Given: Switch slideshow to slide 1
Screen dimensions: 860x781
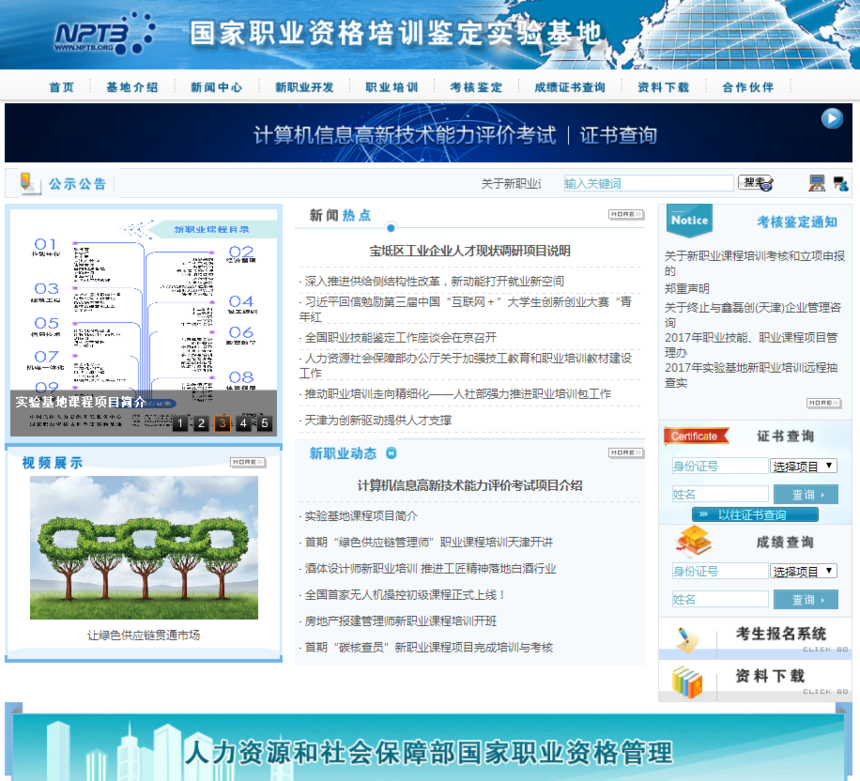Looking at the screenshot, I should pyautogui.click(x=180, y=423).
